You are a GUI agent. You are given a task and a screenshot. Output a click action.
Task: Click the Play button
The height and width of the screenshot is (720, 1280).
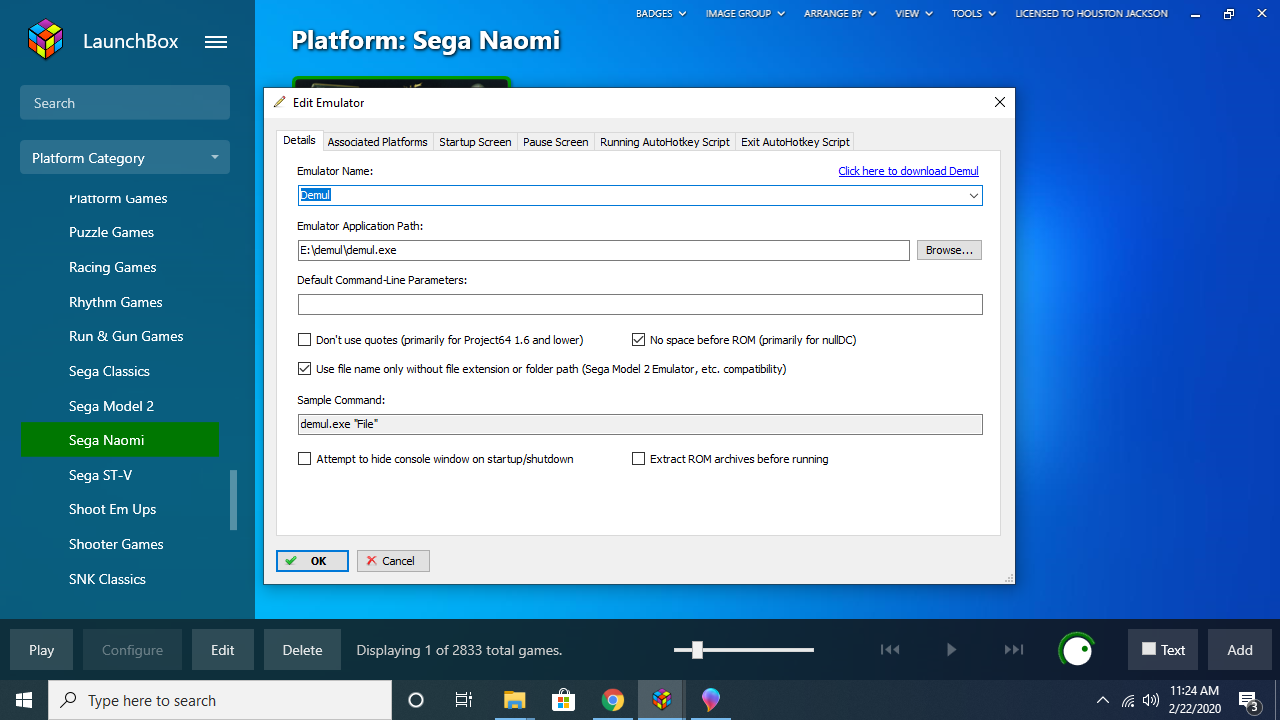[x=41, y=650]
